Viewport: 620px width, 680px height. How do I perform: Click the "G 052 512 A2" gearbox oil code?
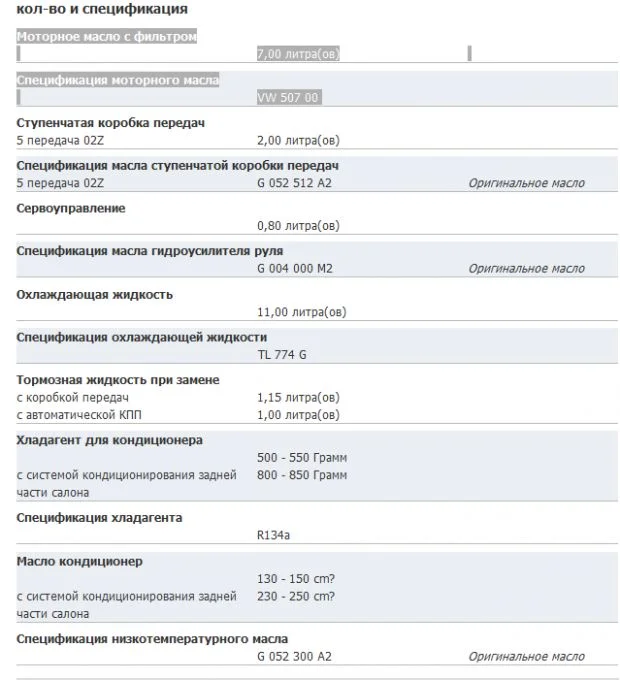pyautogui.click(x=295, y=183)
